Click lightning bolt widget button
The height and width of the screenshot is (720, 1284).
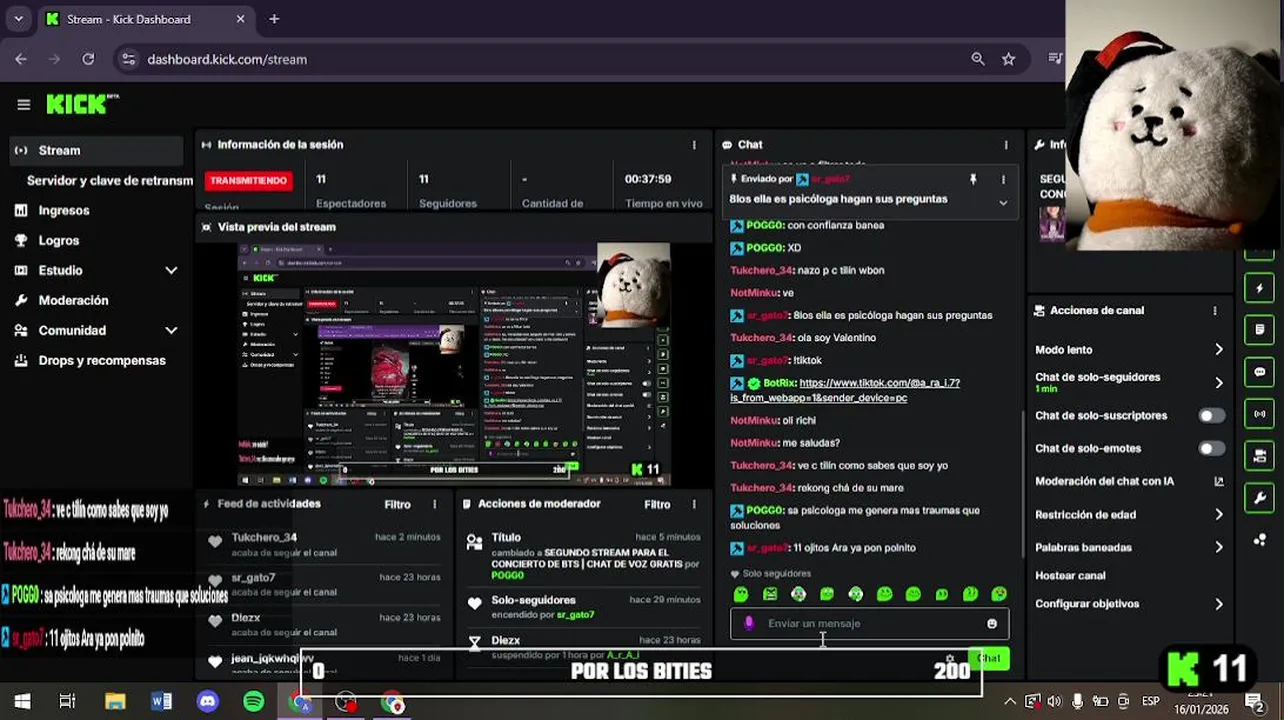(x=1259, y=288)
